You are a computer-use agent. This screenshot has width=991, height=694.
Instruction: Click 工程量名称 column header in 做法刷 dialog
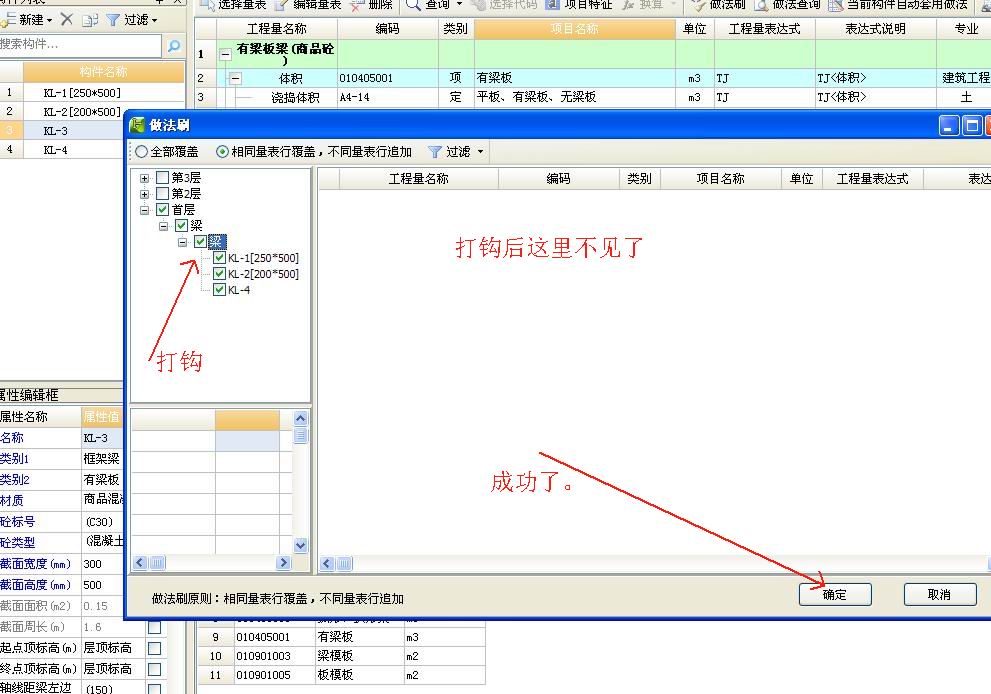click(x=418, y=179)
